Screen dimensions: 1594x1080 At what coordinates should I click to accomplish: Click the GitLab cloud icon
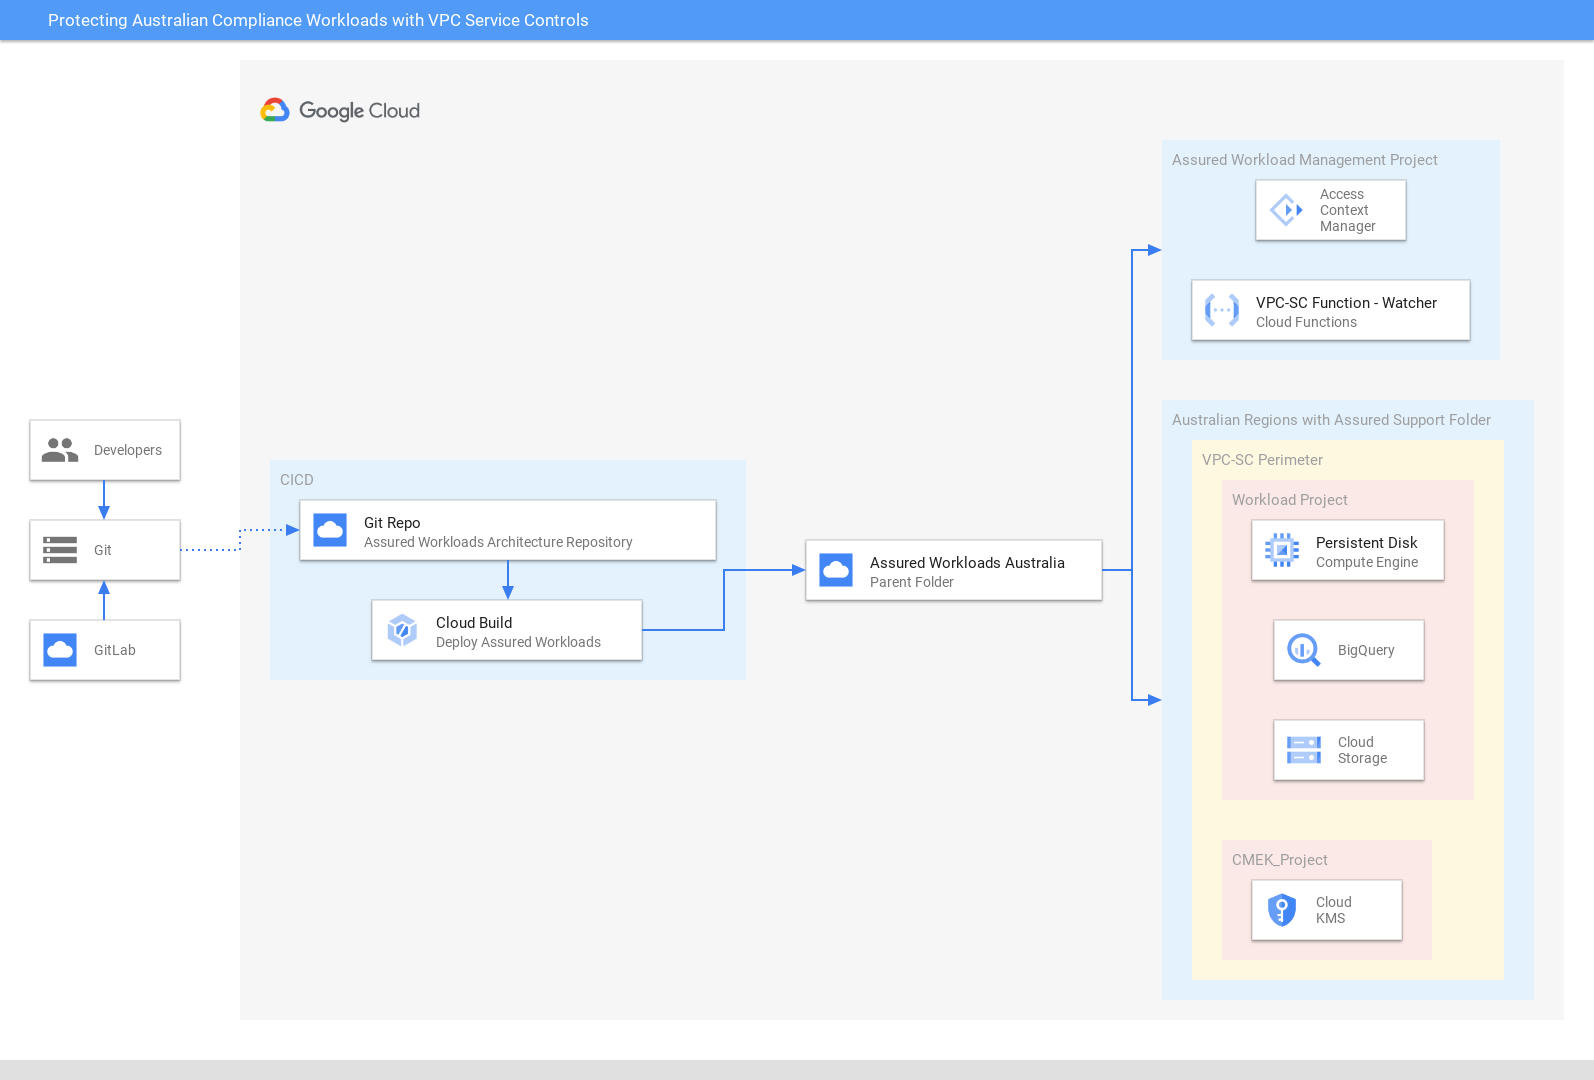click(x=60, y=650)
